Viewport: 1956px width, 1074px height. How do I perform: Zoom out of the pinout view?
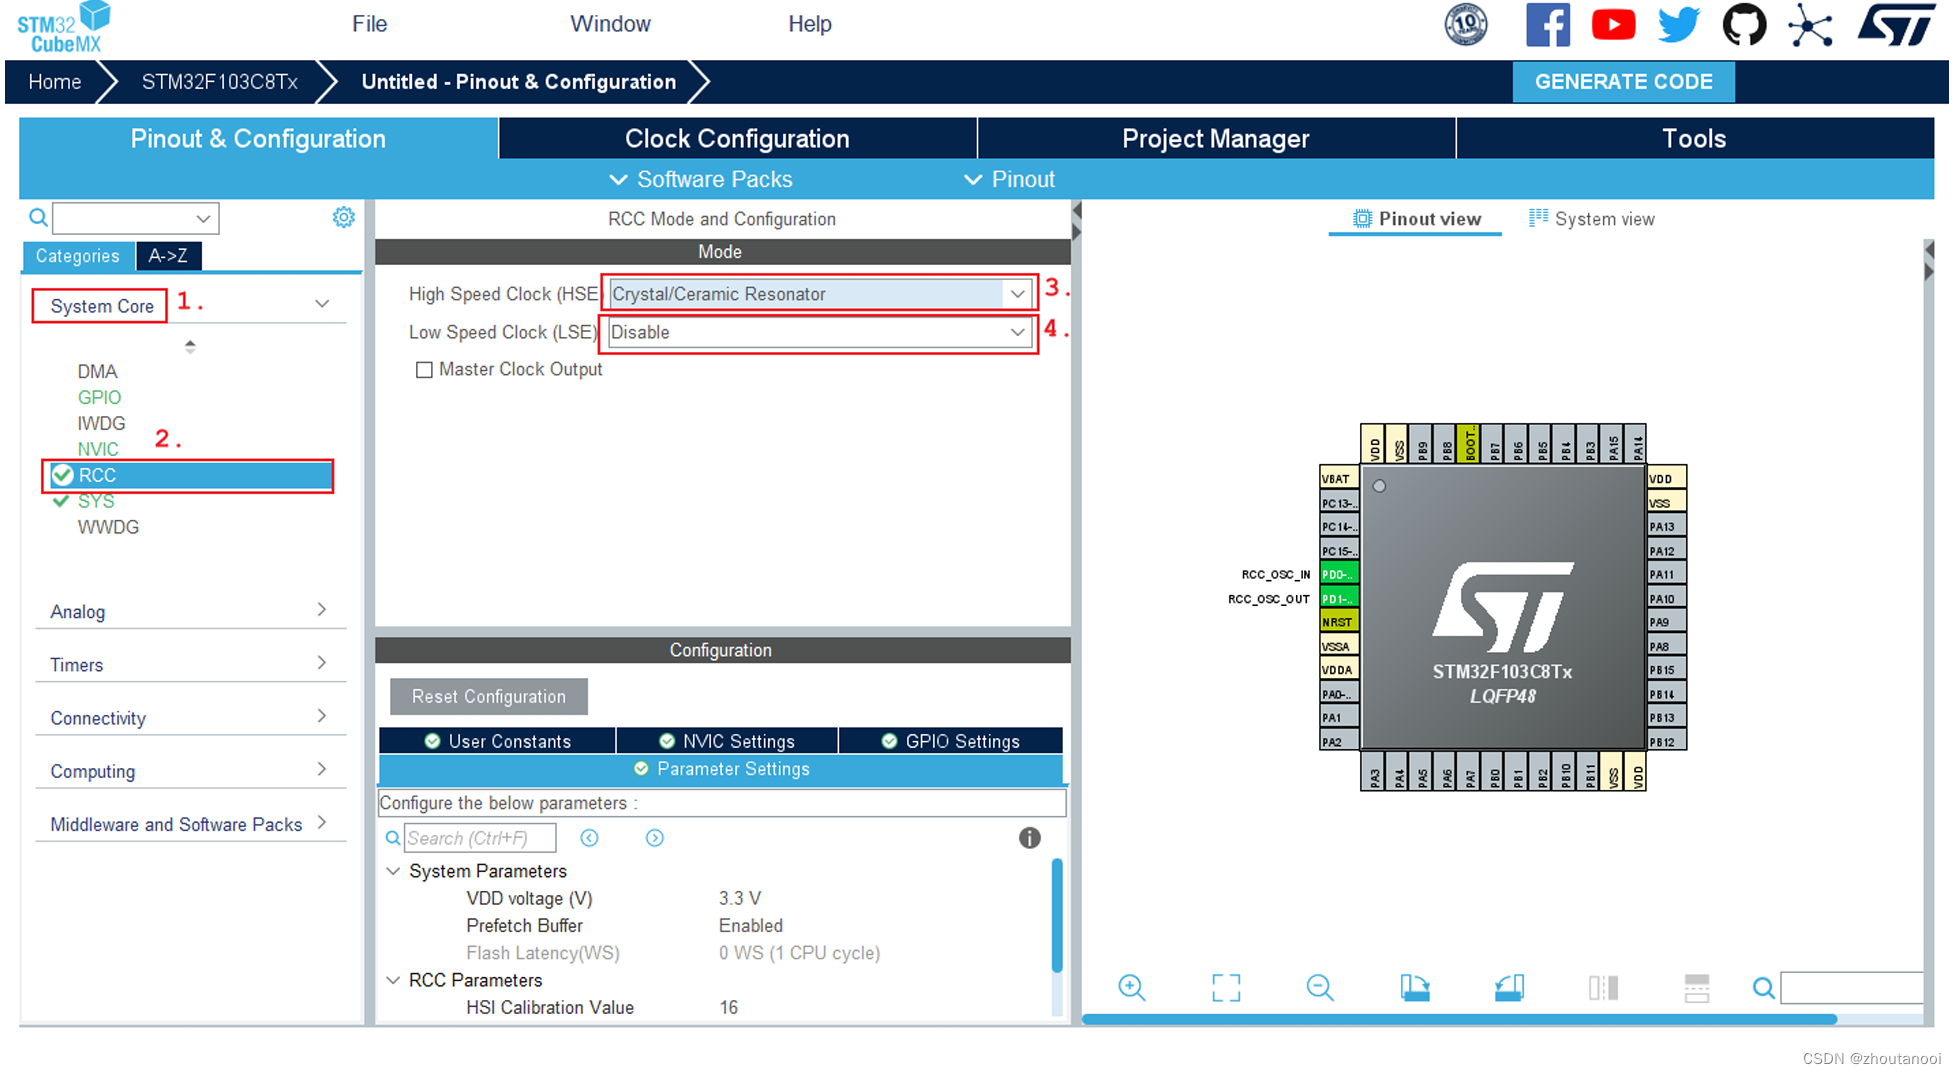1320,987
